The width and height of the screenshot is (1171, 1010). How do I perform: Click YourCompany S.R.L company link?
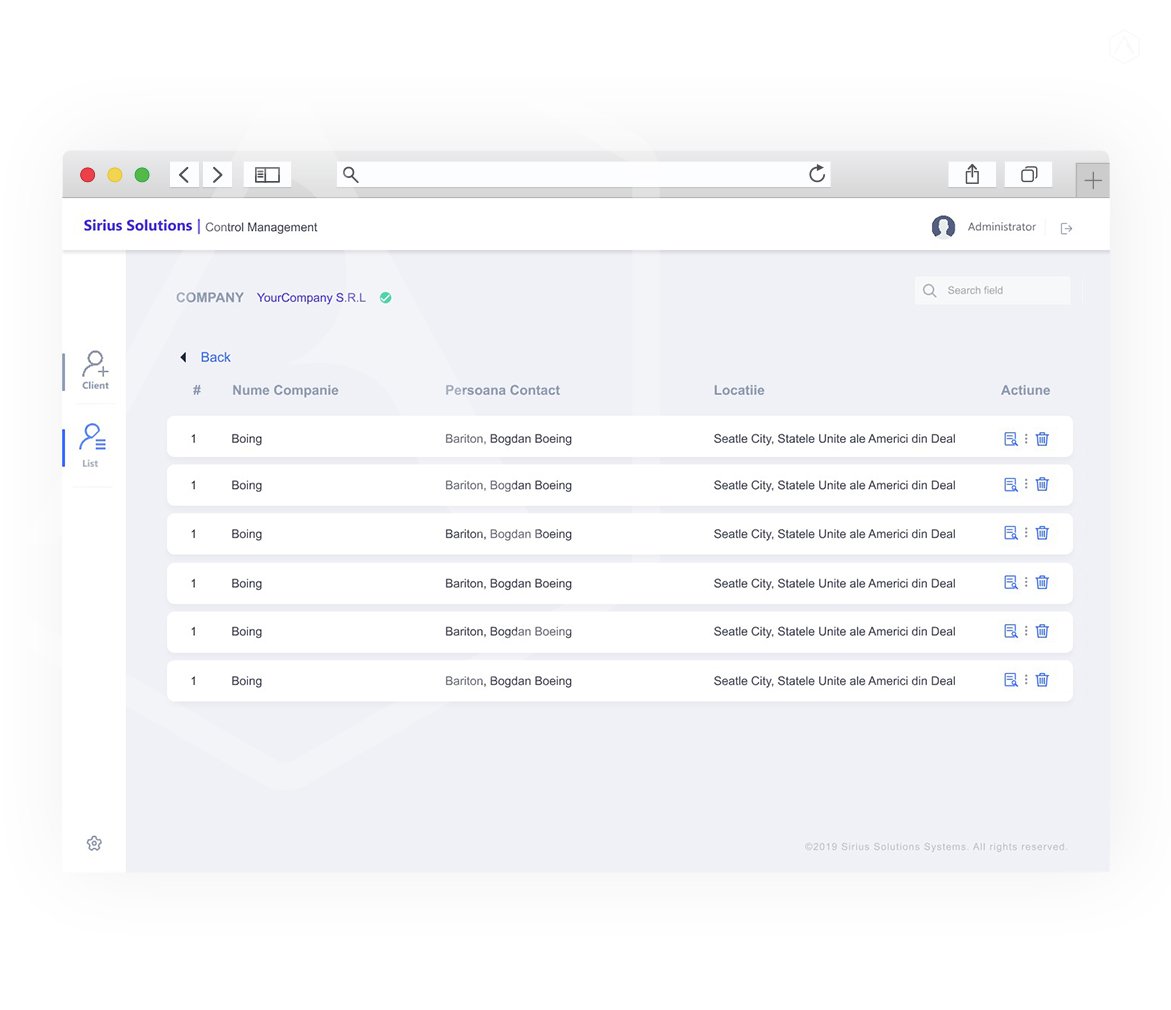point(311,298)
